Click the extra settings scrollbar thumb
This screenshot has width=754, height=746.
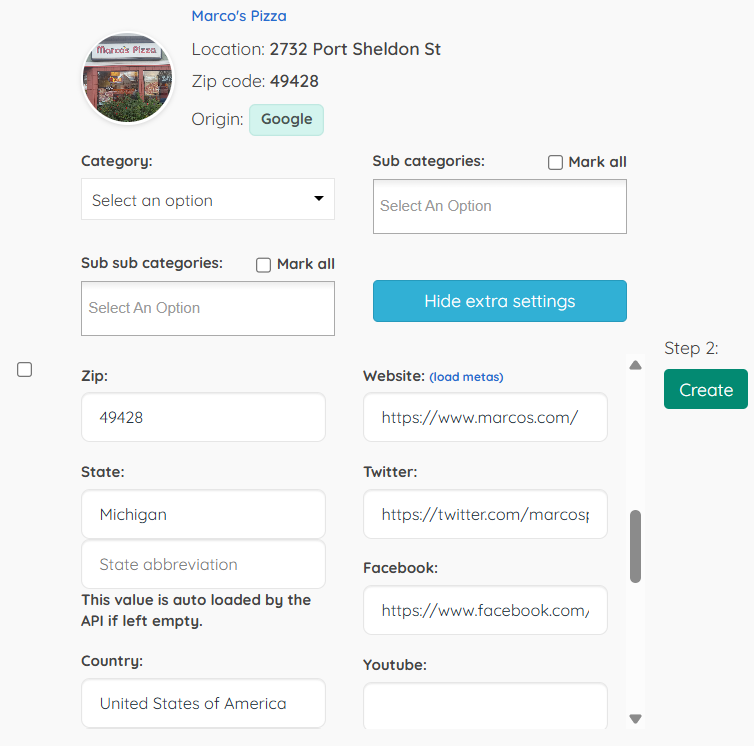pos(635,546)
